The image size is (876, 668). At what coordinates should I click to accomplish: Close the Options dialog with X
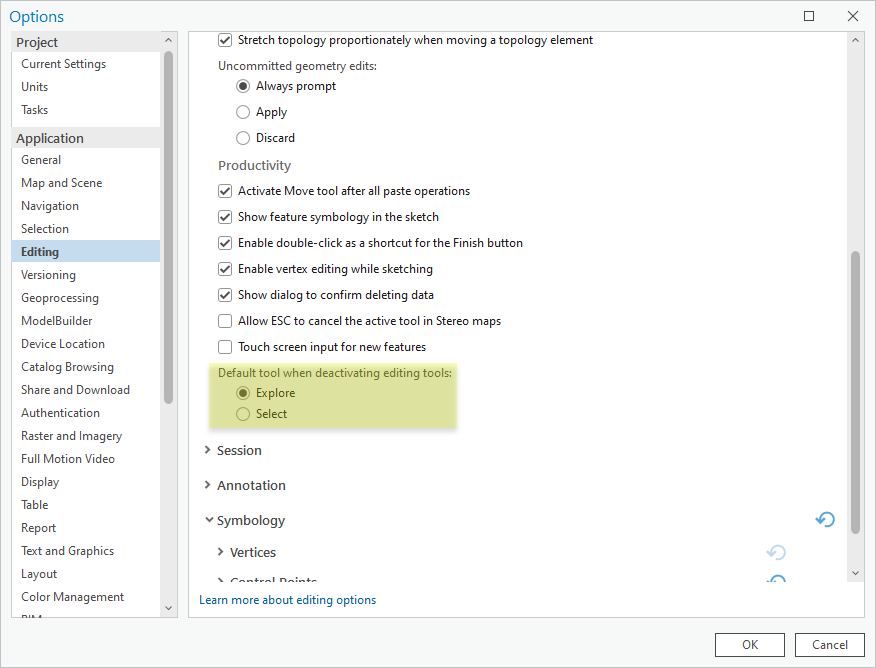point(852,16)
